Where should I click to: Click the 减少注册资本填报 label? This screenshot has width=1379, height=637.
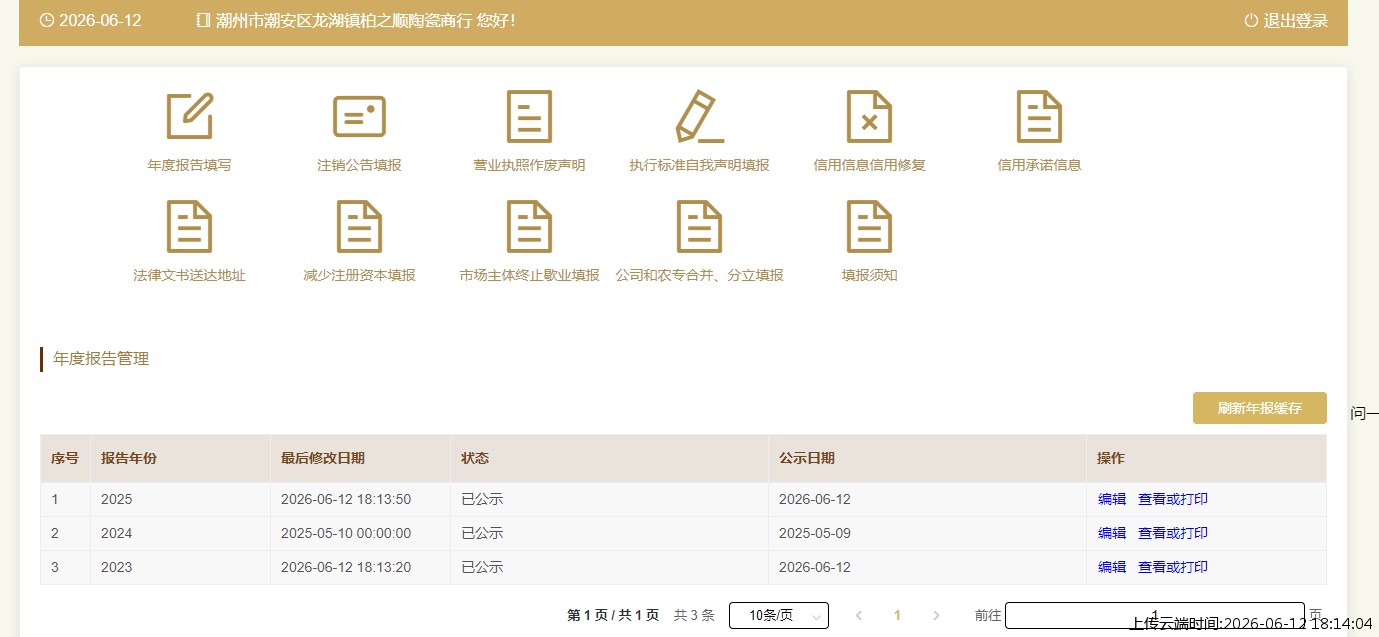[359, 275]
